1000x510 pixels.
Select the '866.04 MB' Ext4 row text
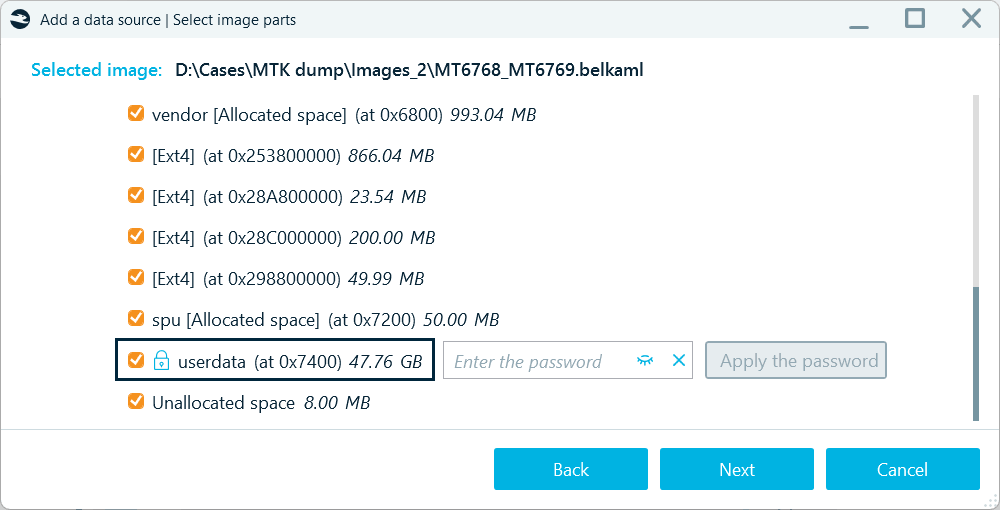pos(293,156)
